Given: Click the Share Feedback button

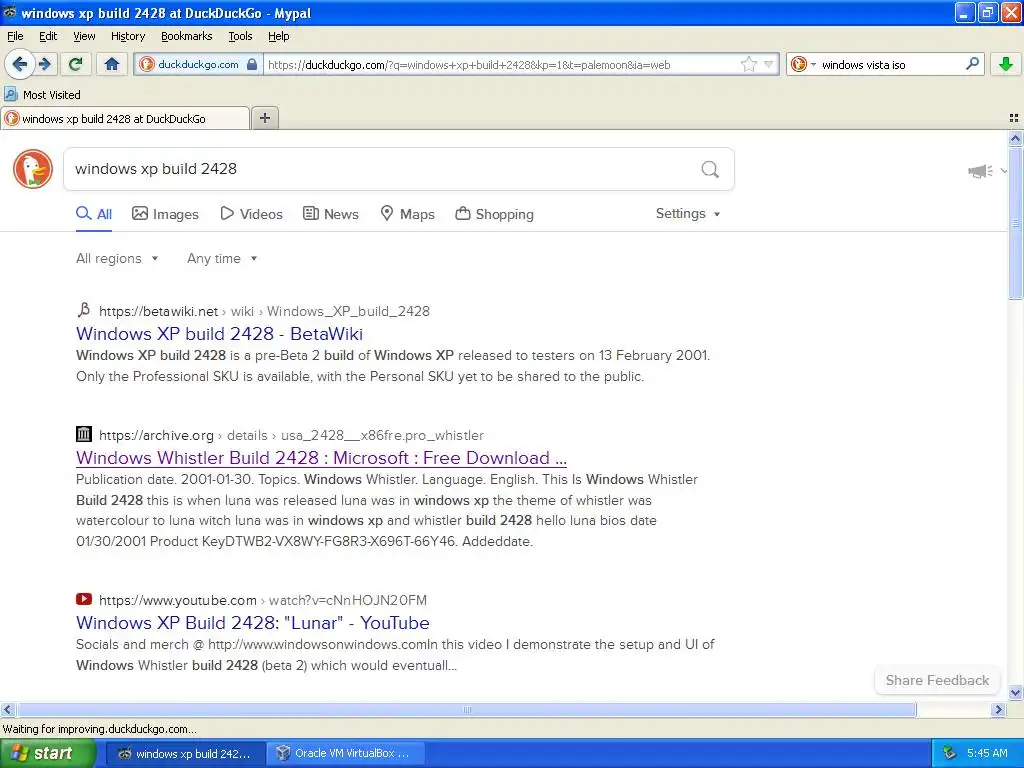Looking at the screenshot, I should (937, 680).
